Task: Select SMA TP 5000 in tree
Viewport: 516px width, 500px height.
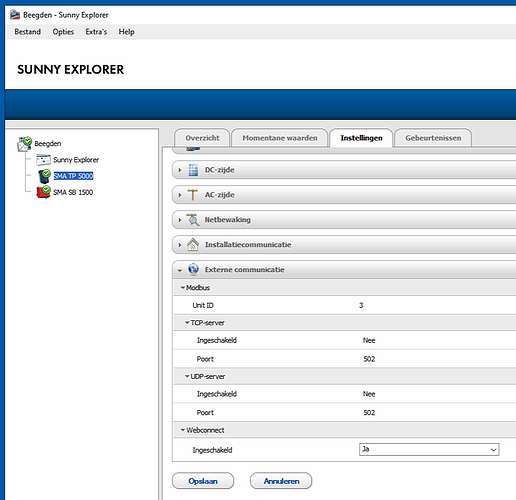Action: pyautogui.click(x=73, y=176)
